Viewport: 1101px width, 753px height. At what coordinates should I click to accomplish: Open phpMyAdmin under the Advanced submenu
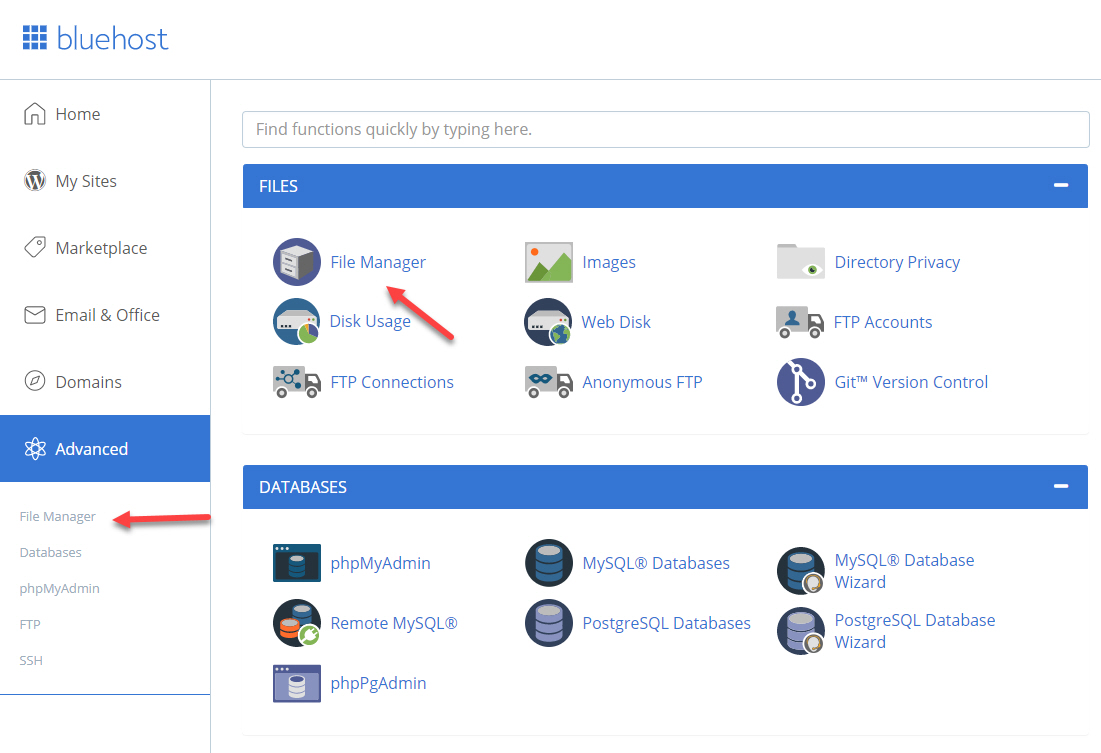tap(60, 589)
